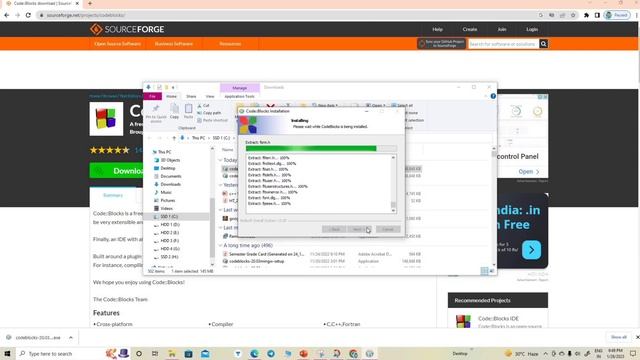The width and height of the screenshot is (640, 360).
Task: Collapse the A long time ago group
Action: (220, 245)
